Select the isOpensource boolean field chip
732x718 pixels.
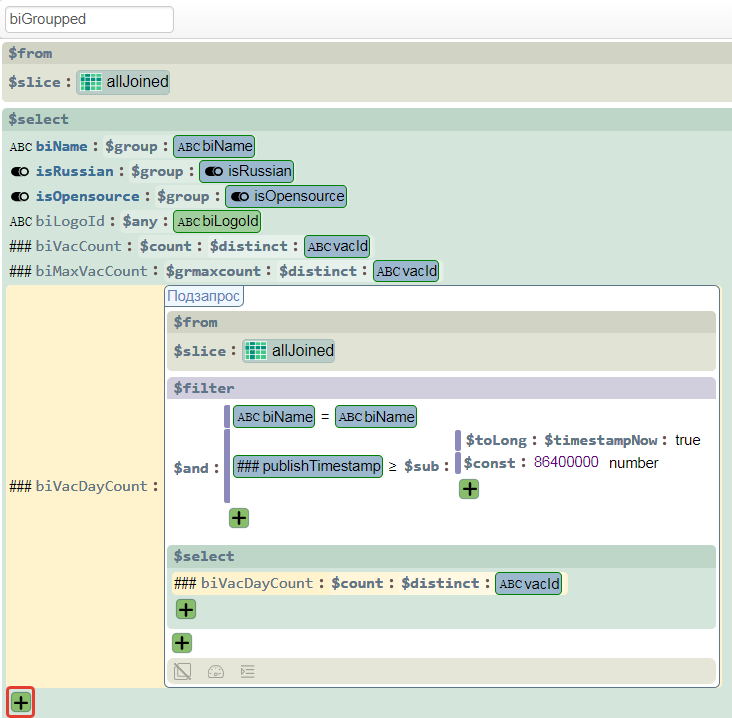pos(285,196)
